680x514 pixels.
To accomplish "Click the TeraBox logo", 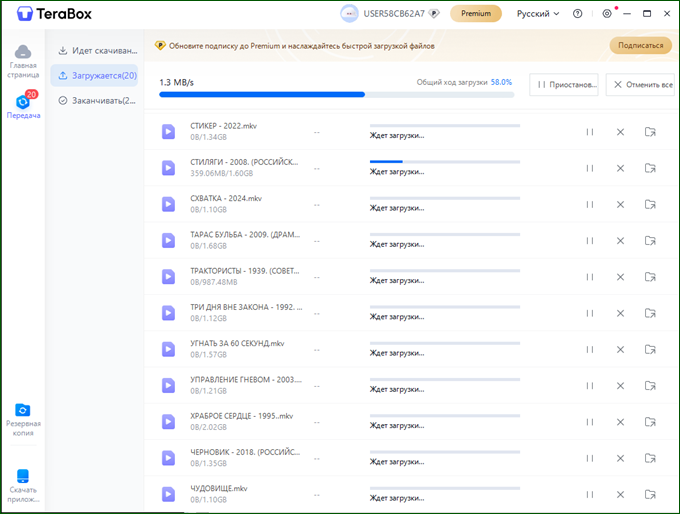I will tap(54, 14).
